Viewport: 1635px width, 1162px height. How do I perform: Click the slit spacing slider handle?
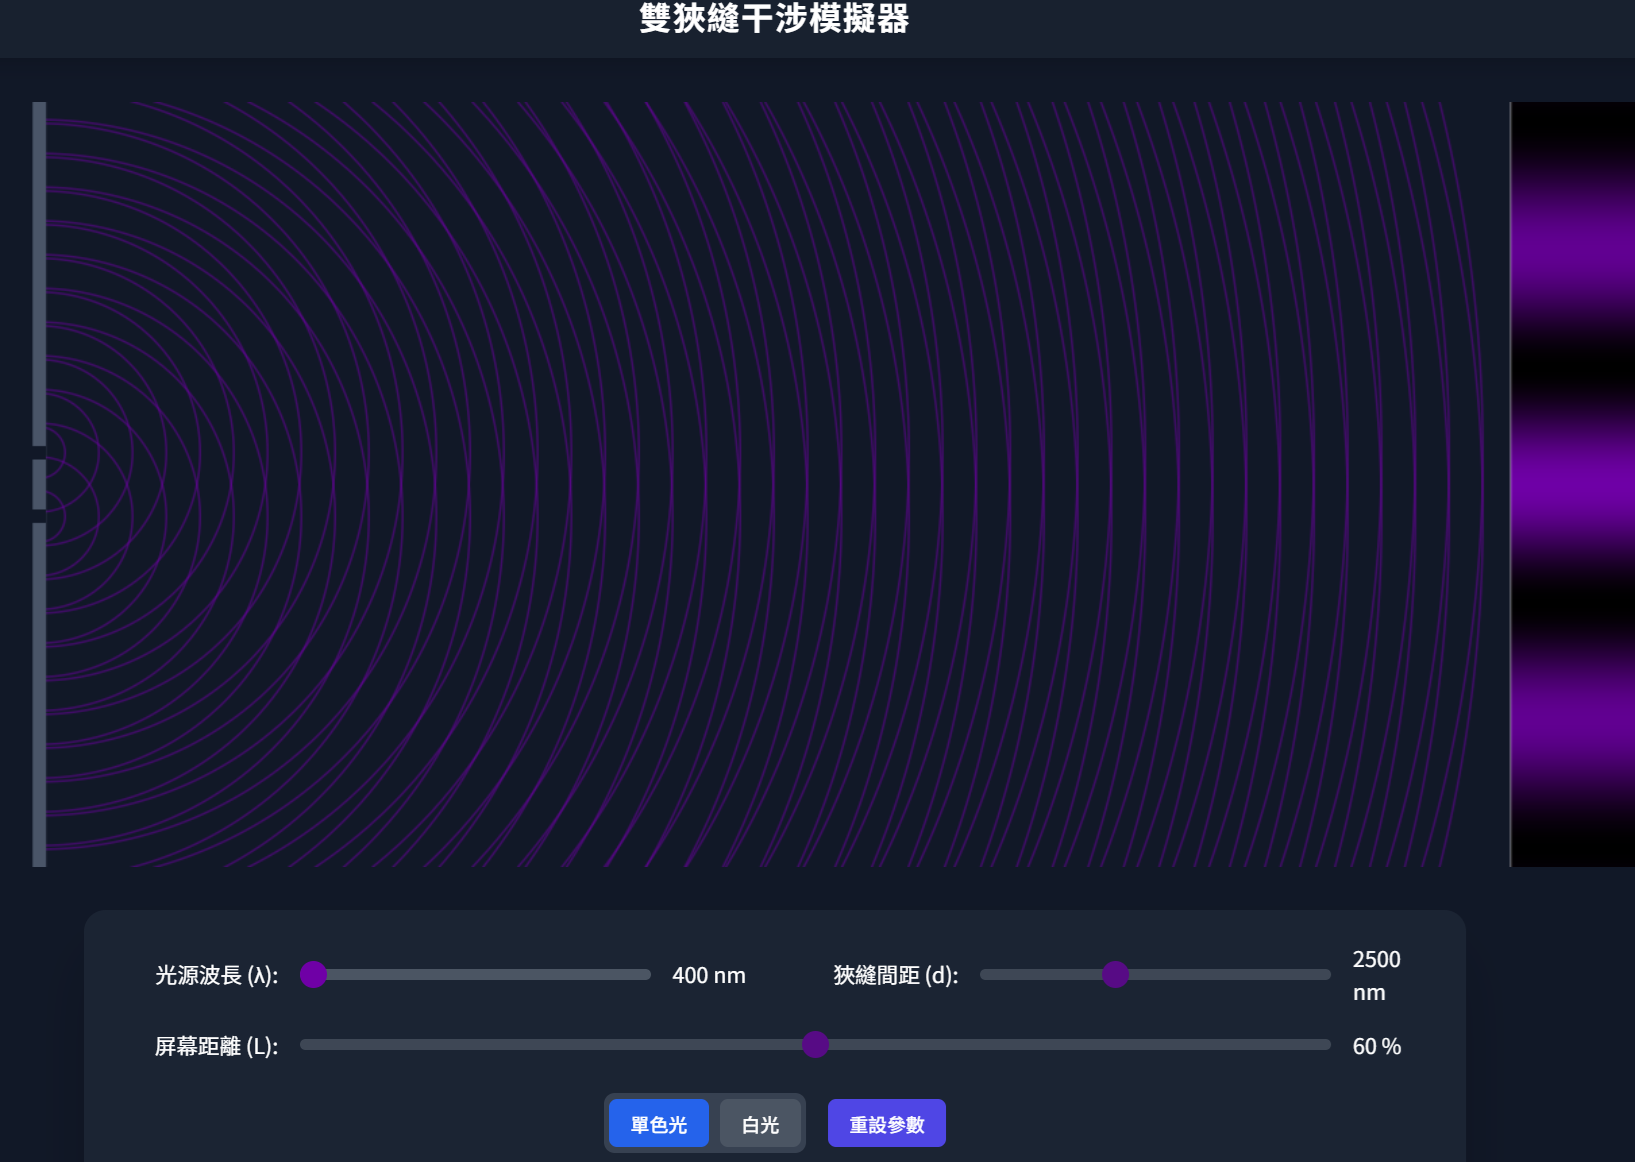coord(1115,974)
